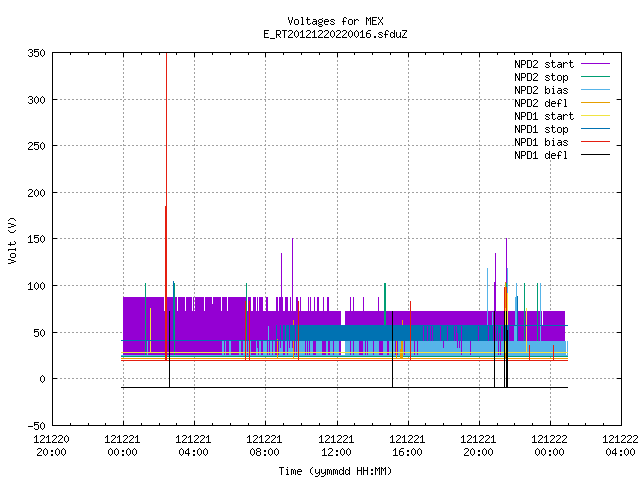Click the 121220 20:00 time tick label
The image size is (640, 480).
(51, 446)
